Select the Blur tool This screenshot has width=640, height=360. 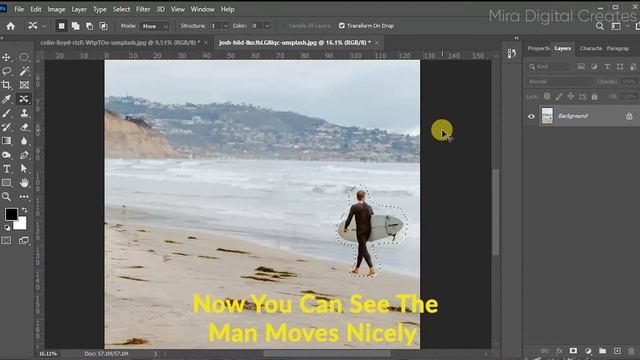24,141
